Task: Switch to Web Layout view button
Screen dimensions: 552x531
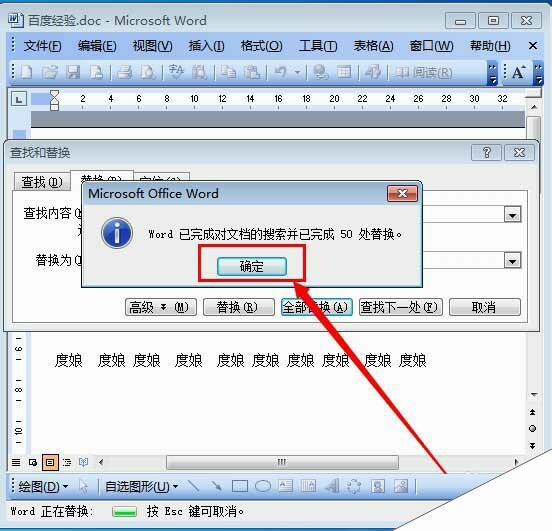Action: (x=33, y=462)
